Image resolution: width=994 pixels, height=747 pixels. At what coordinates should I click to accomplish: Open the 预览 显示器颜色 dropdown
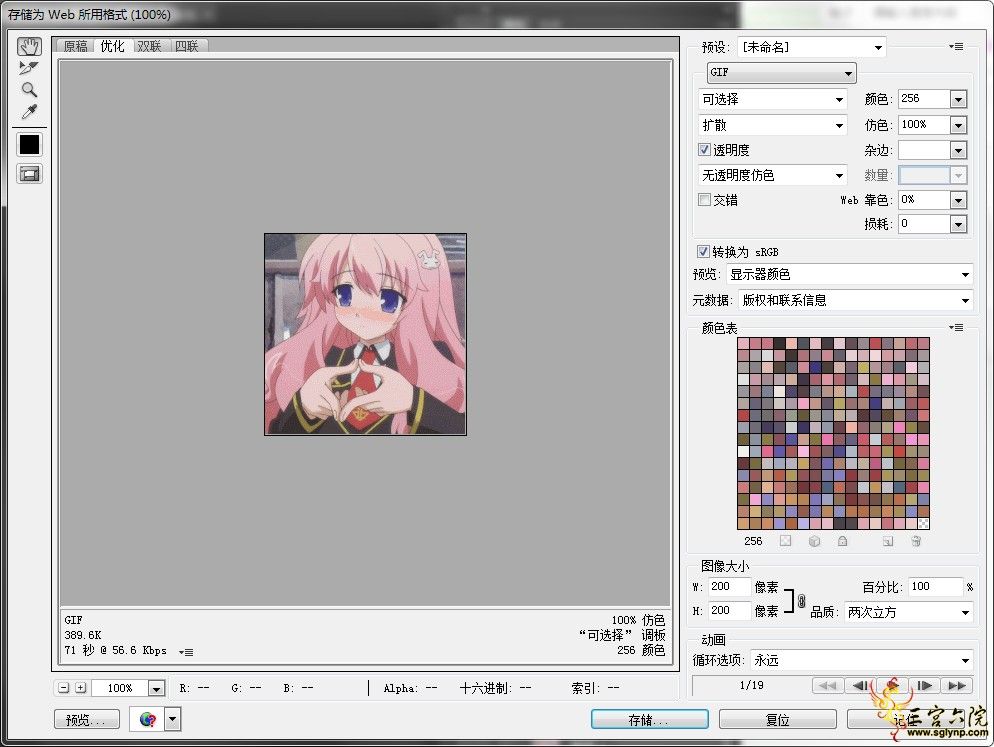tap(849, 275)
